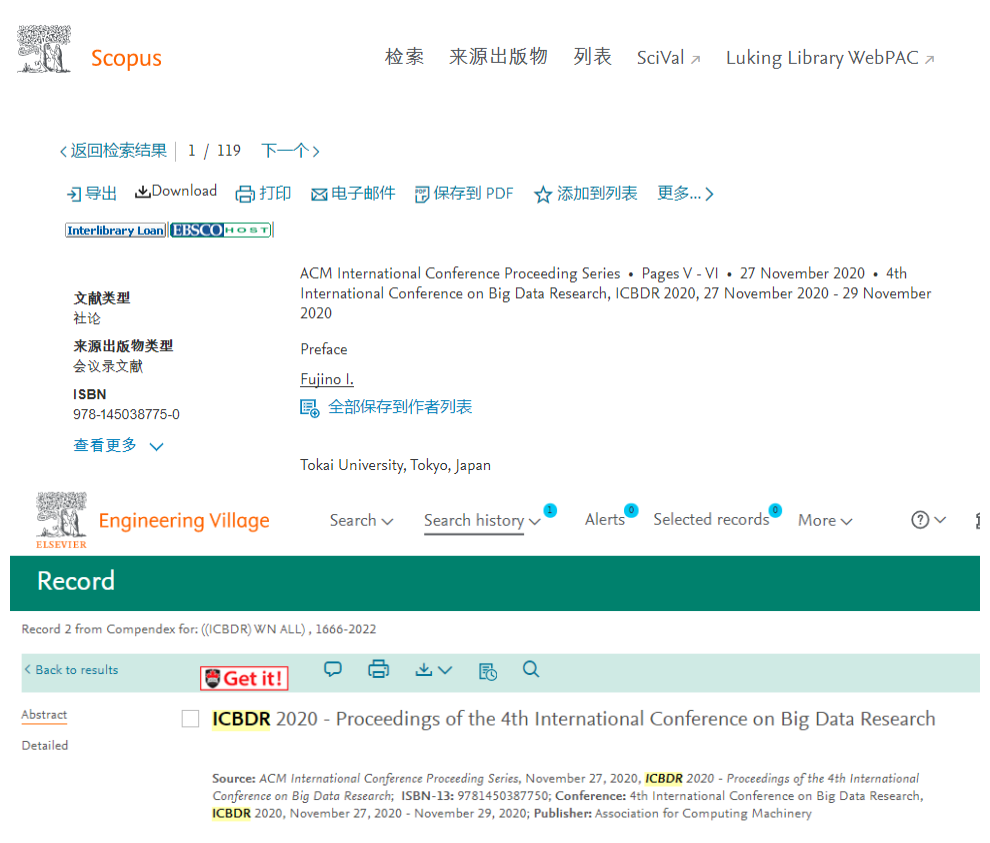Open Engineering Village home link
This screenshot has height=843, width=990.
184,520
